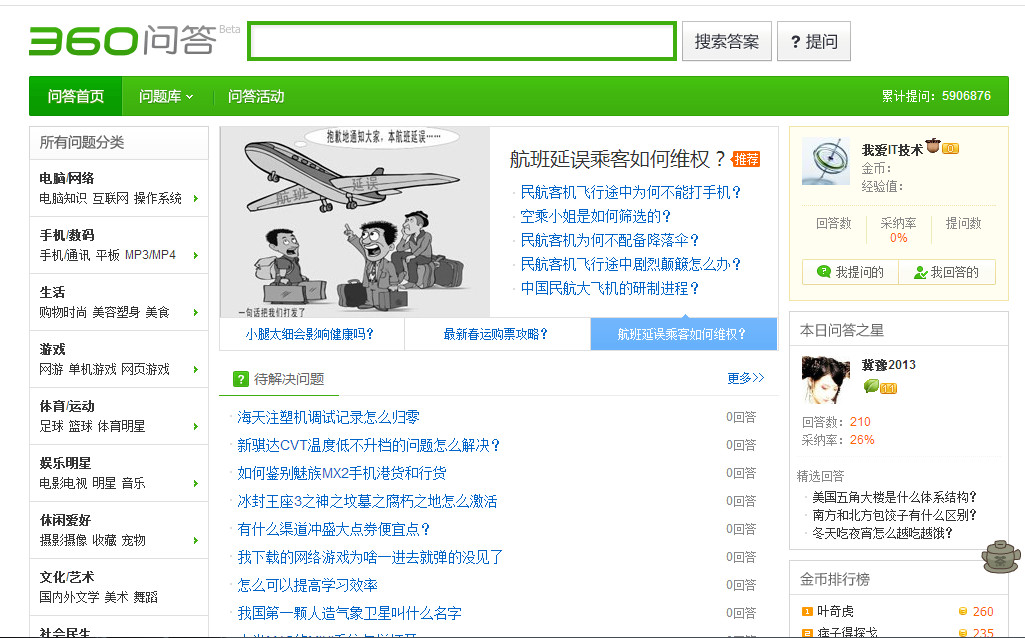Open the headline 航班延误乘客如何维权？
Viewport: 1025px width, 638px height.
pos(617,159)
